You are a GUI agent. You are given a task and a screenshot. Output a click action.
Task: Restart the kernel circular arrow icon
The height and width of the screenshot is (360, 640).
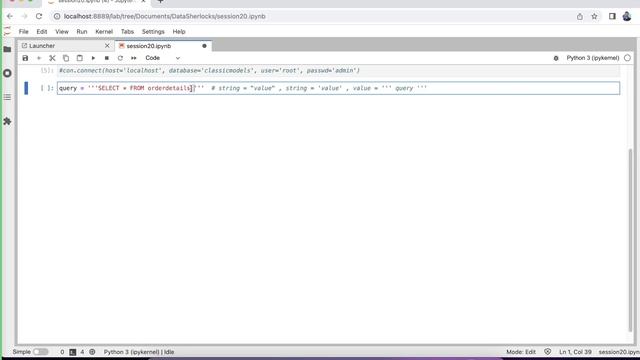(120, 58)
